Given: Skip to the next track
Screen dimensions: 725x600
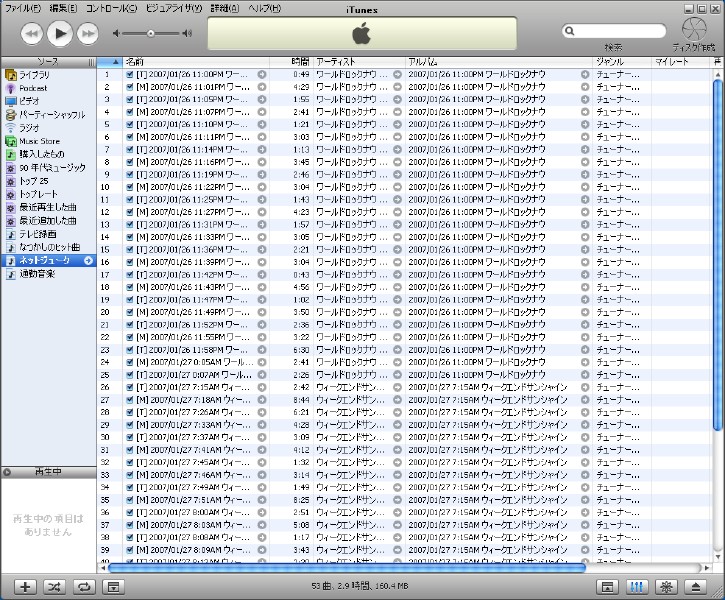Looking at the screenshot, I should pyautogui.click(x=88, y=34).
